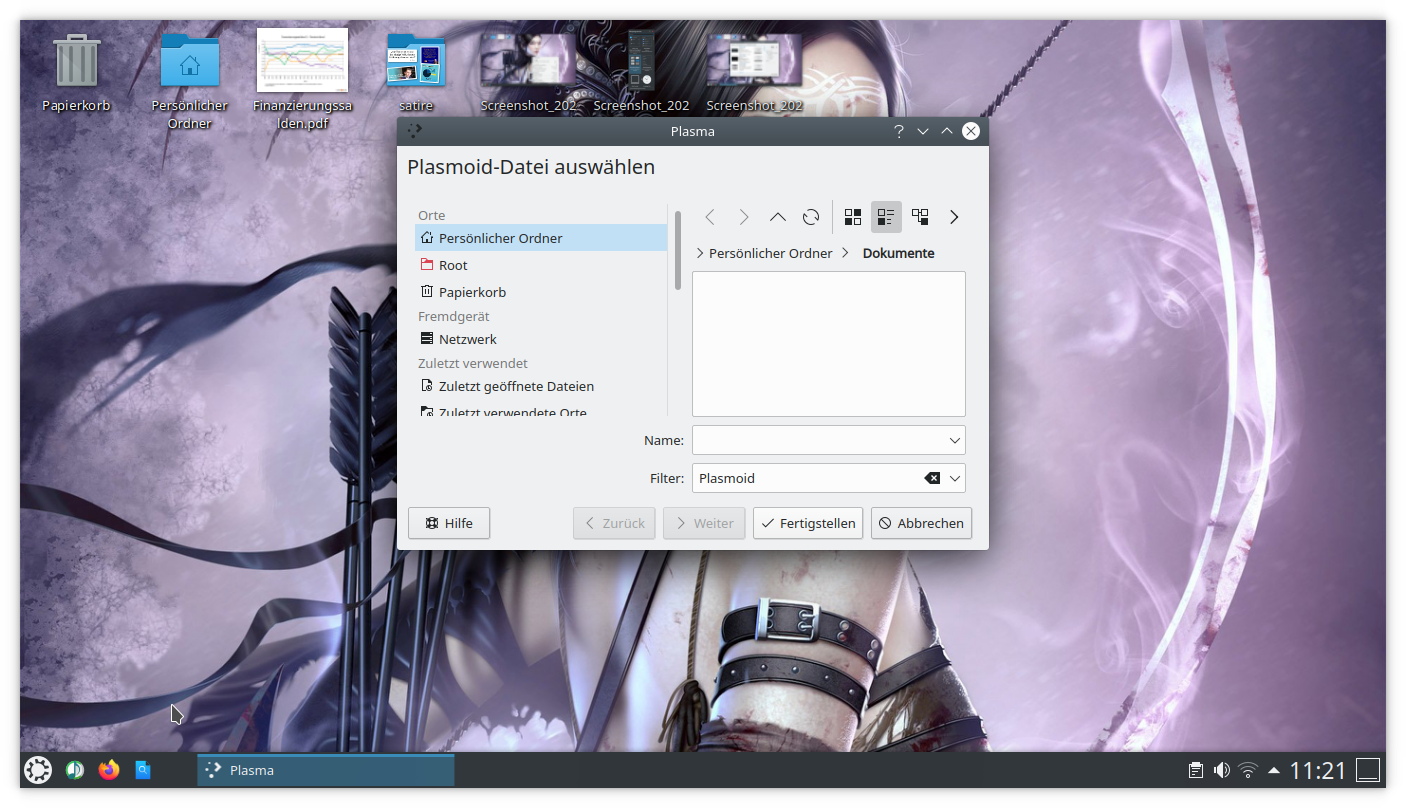Go forward with the right arrow in the file toolbar

coord(743,217)
